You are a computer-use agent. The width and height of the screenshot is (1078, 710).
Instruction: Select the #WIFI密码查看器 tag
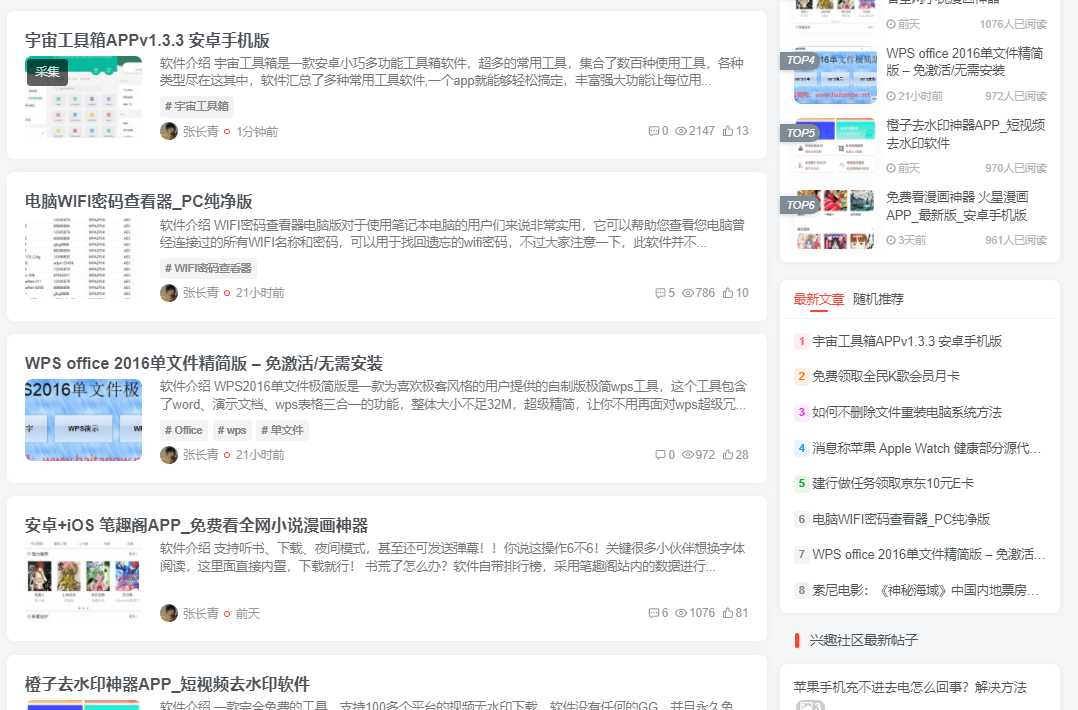pyautogui.click(x=208, y=268)
